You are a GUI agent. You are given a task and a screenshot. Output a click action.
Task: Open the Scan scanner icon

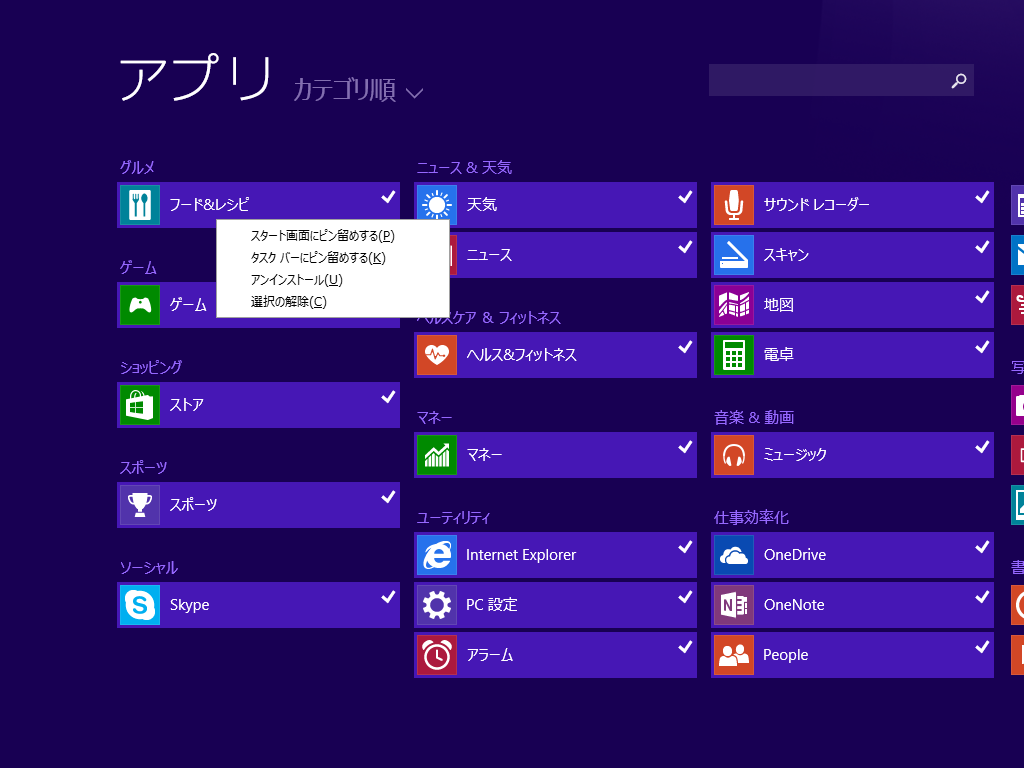point(734,255)
